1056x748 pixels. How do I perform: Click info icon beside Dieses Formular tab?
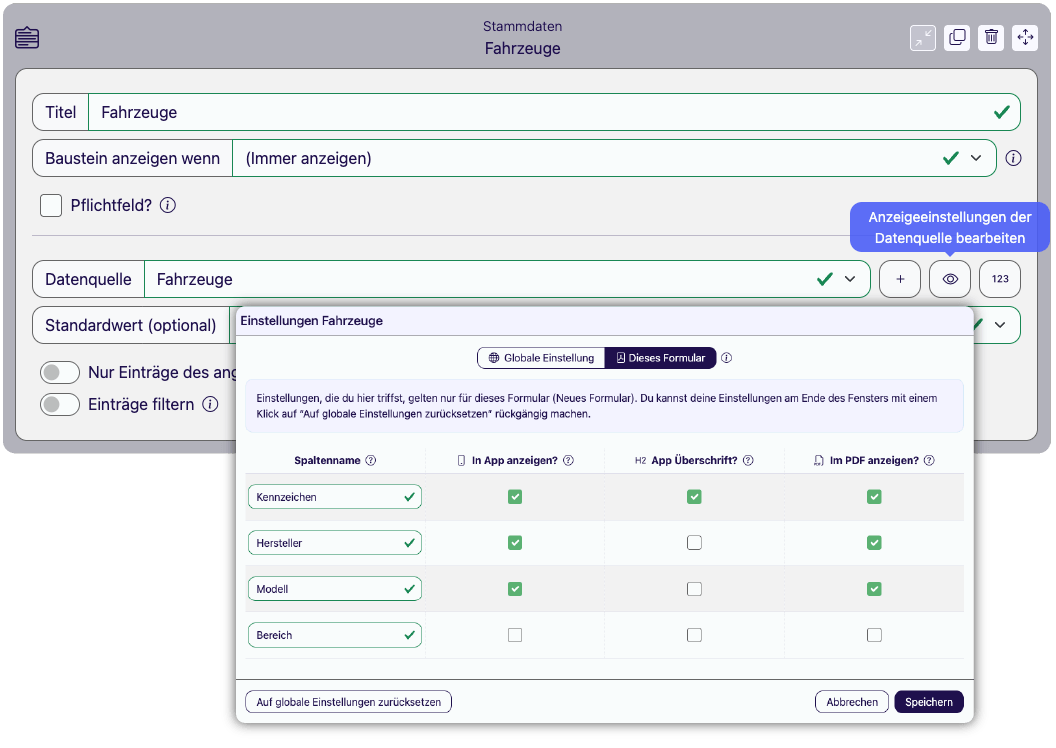(726, 358)
